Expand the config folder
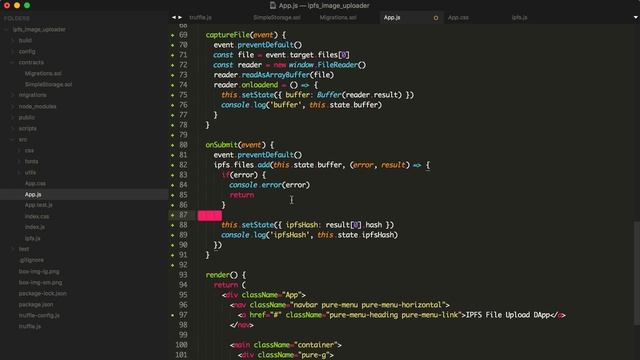This screenshot has height=360, width=640. pyautogui.click(x=13, y=51)
